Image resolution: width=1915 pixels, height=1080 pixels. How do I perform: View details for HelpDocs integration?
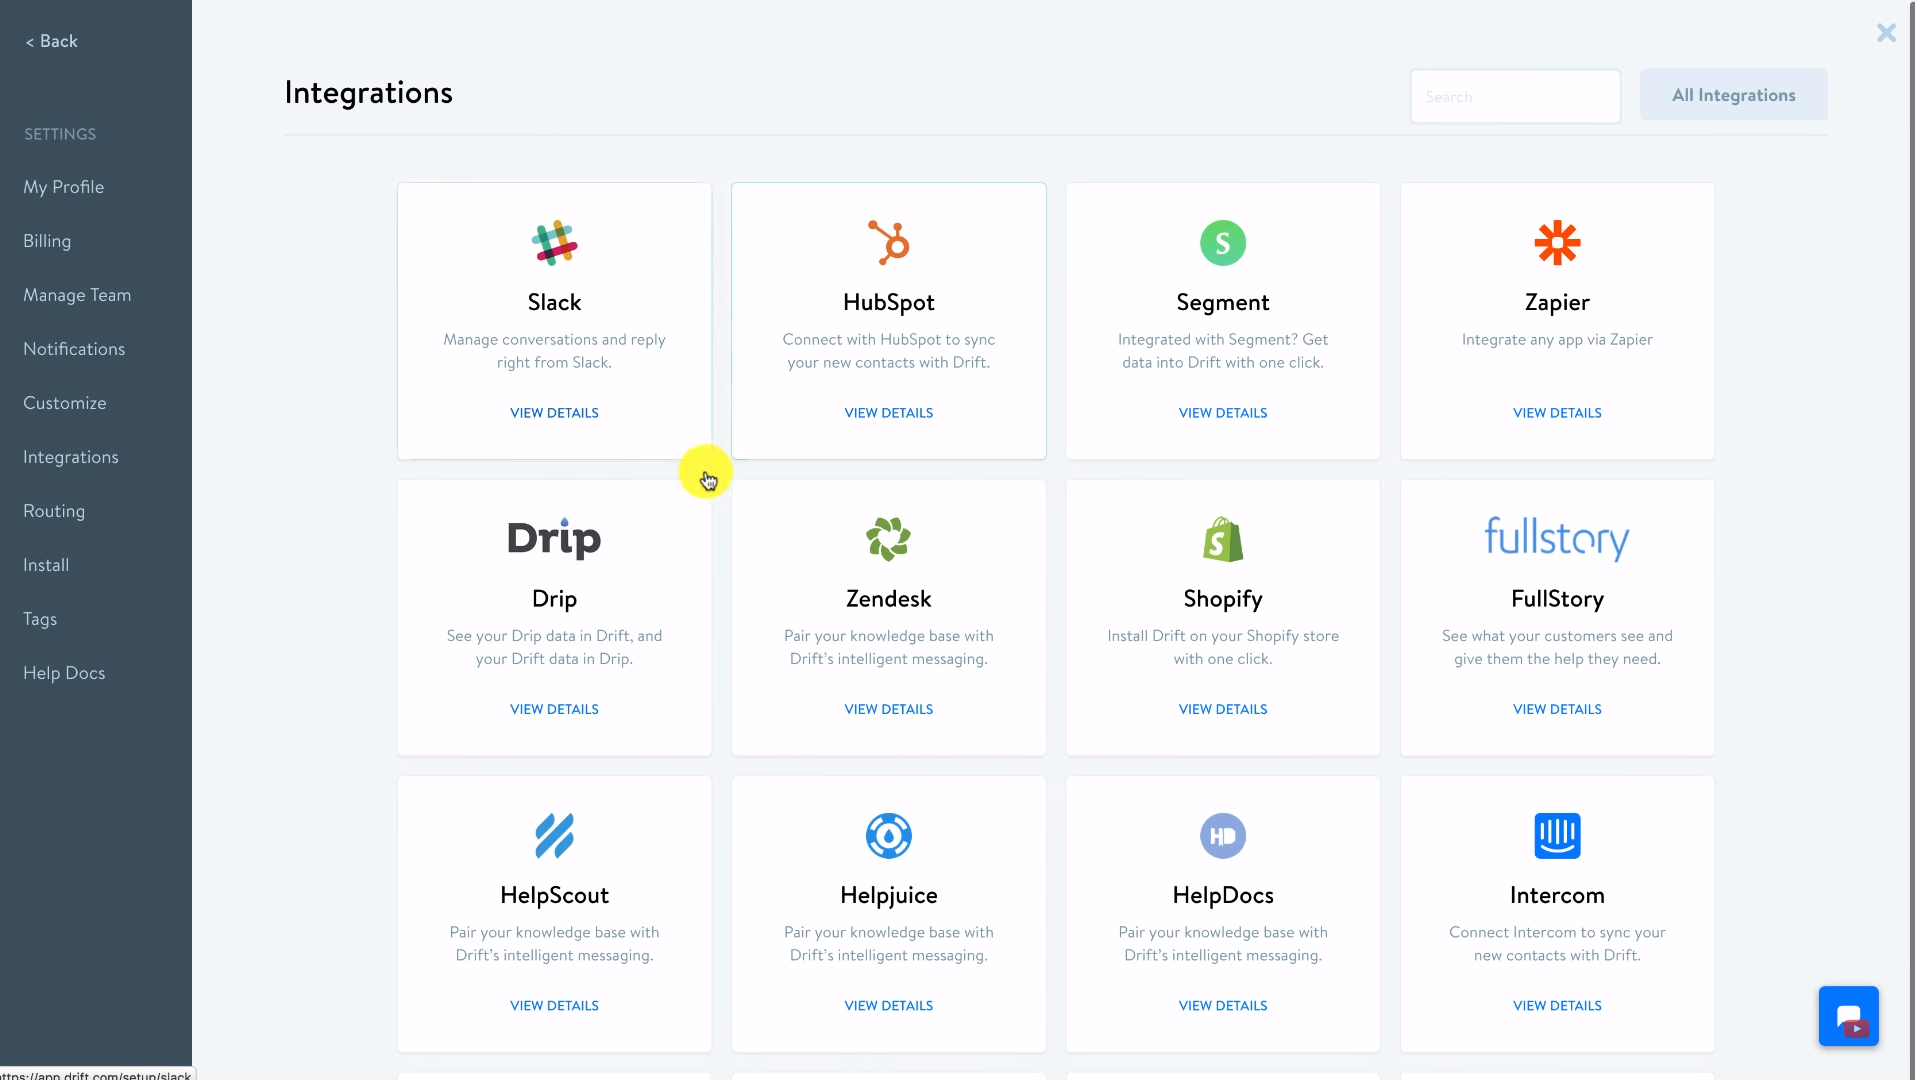(x=1223, y=1006)
